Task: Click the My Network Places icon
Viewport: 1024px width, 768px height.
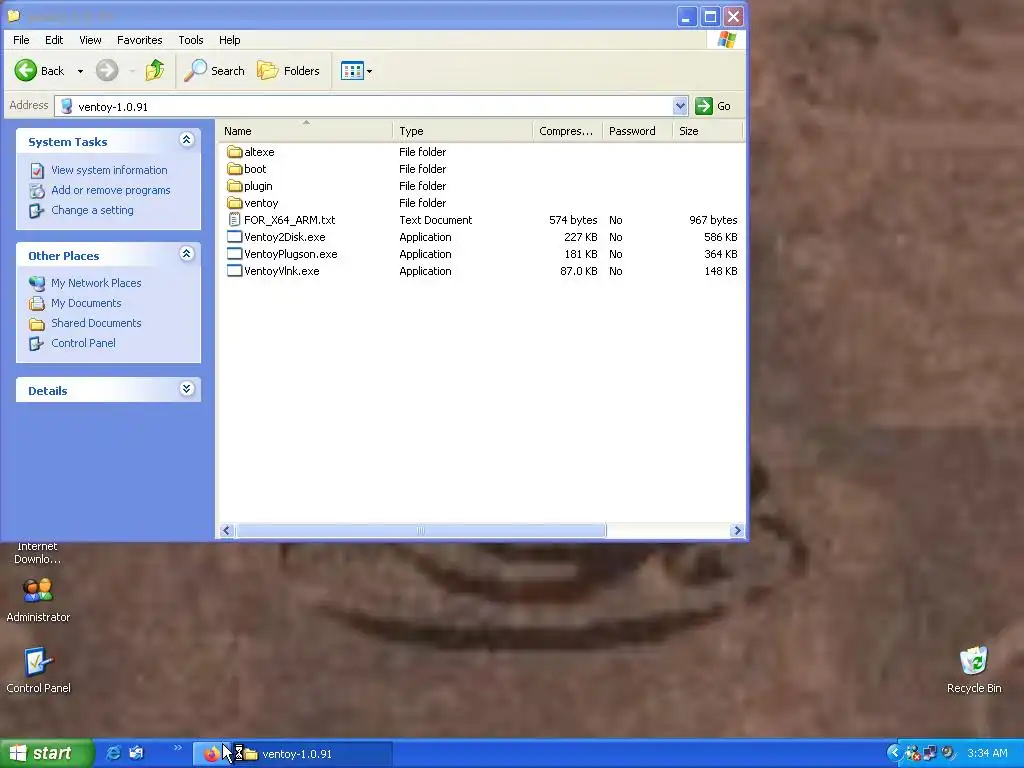Action: click(37, 283)
